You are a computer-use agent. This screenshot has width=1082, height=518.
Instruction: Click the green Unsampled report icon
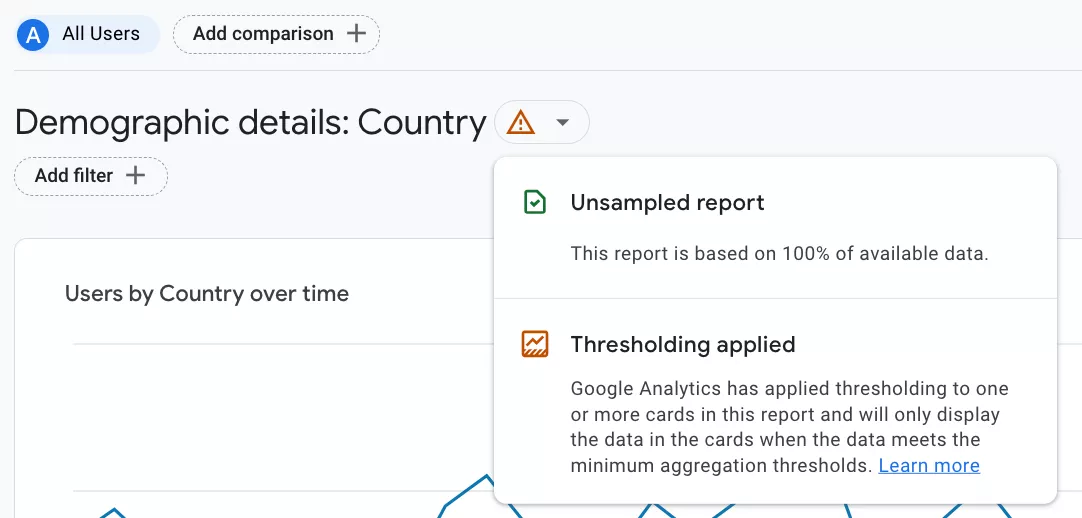[535, 202]
